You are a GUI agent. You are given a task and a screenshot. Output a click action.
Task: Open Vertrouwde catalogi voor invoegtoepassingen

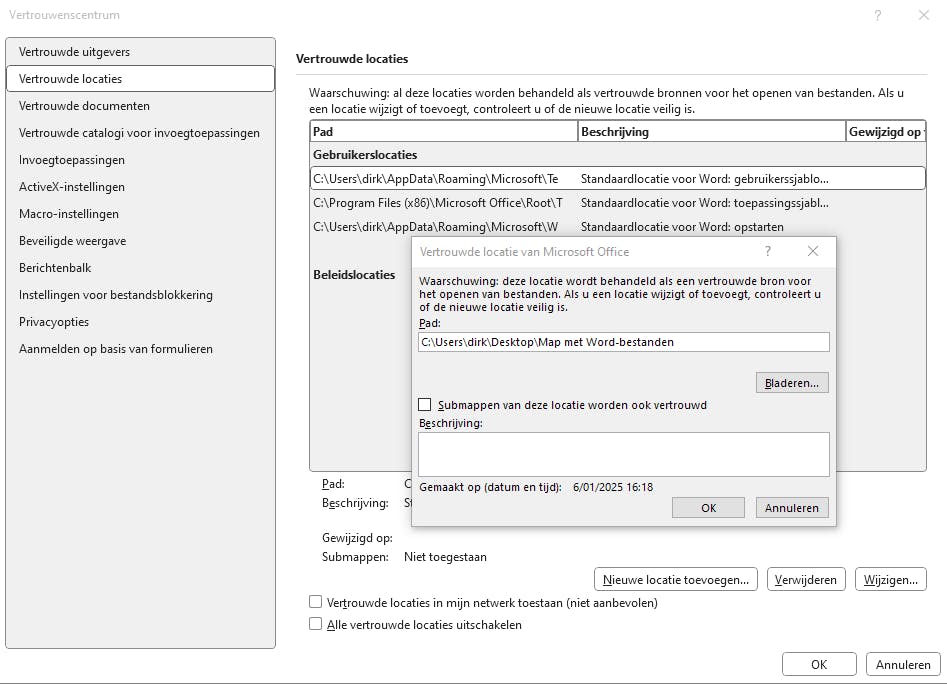click(x=140, y=133)
